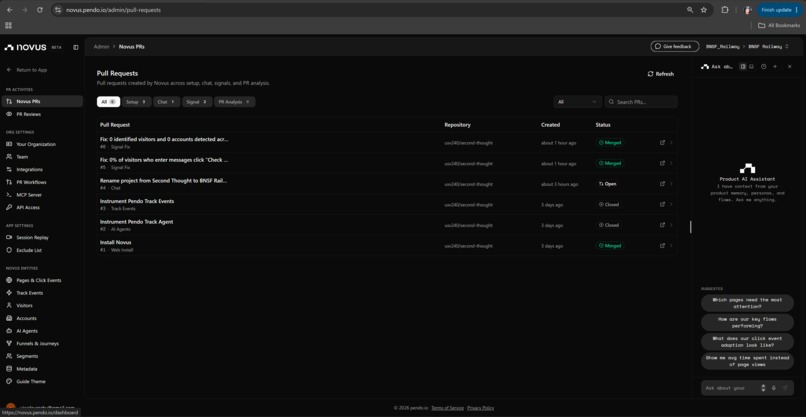Open 'Visitors' in sidebar

click(42, 305)
